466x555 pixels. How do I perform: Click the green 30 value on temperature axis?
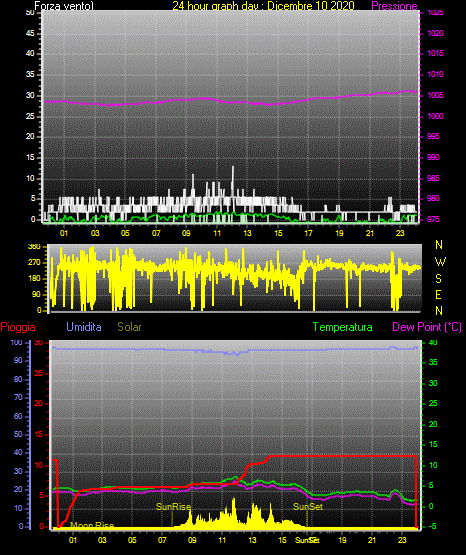pyautogui.click(x=433, y=383)
